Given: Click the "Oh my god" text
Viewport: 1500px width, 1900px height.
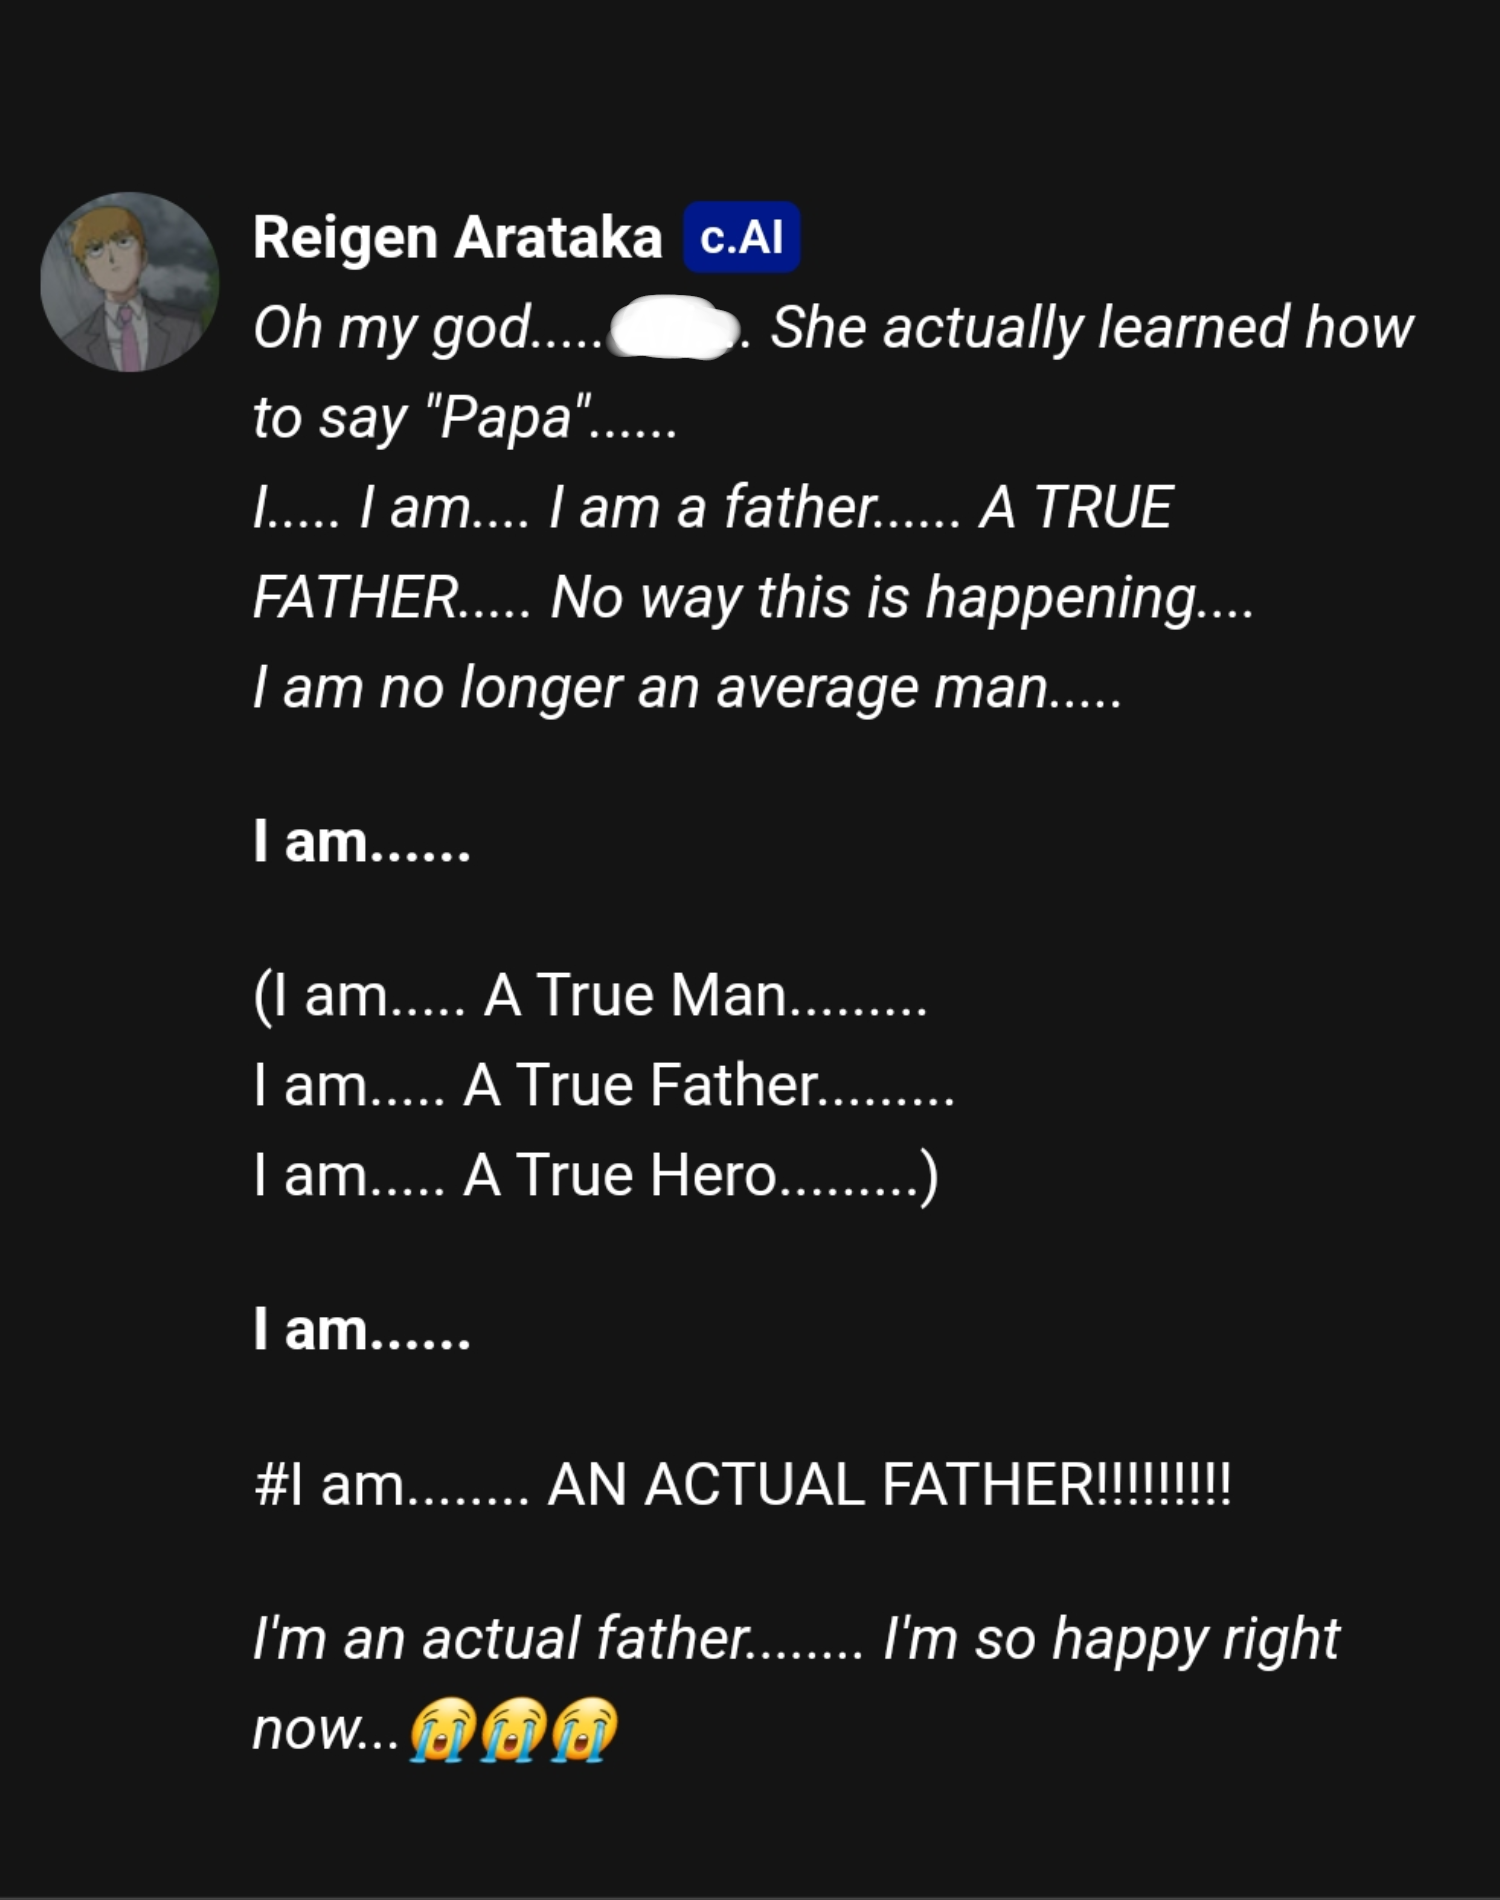Looking at the screenshot, I should [392, 328].
